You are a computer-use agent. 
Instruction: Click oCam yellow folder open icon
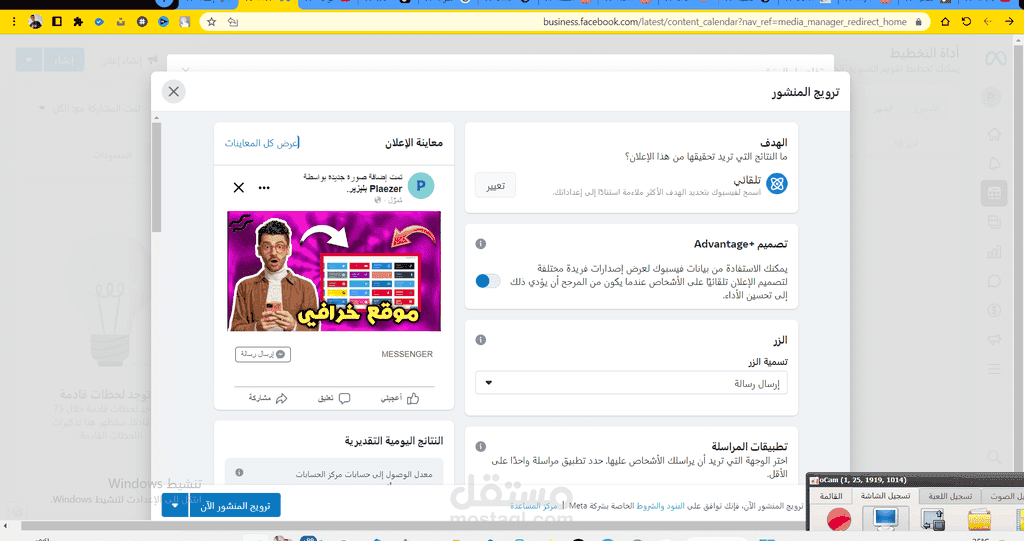pos(979,520)
